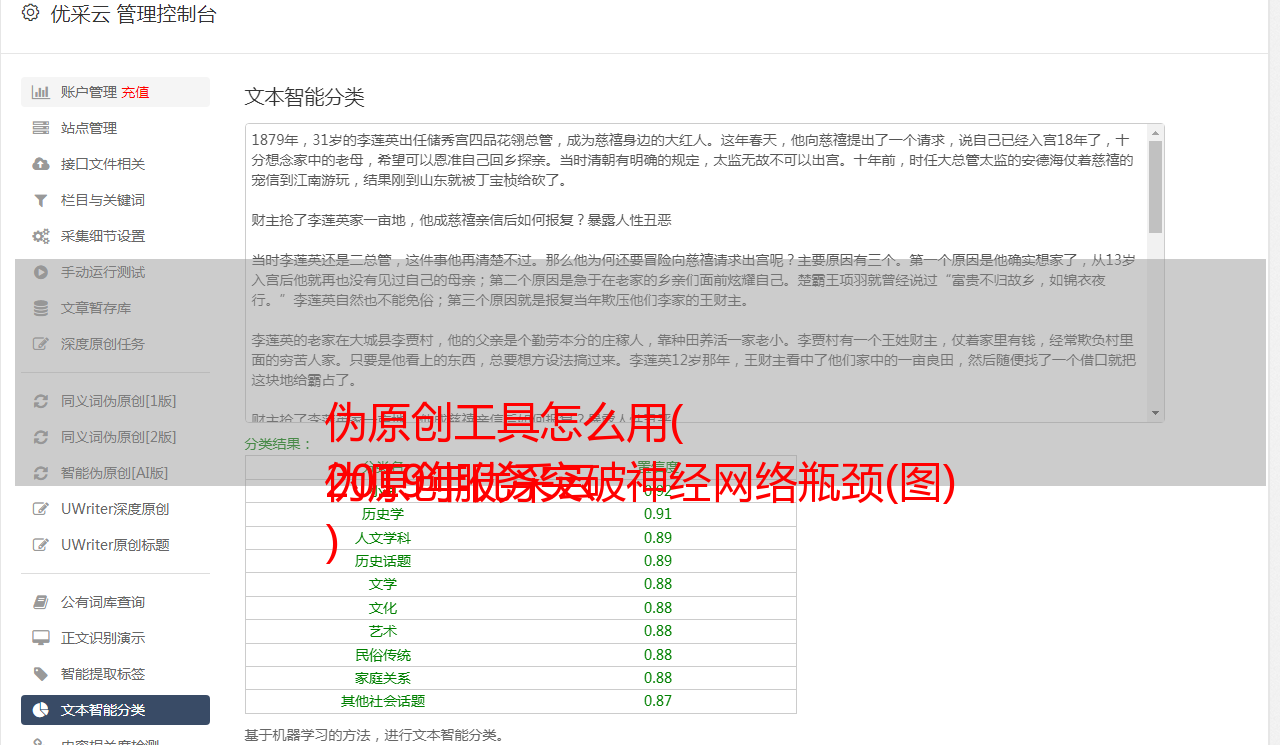Click the 文化 category cell
Image resolution: width=1280 pixels, height=745 pixels.
(x=383, y=608)
